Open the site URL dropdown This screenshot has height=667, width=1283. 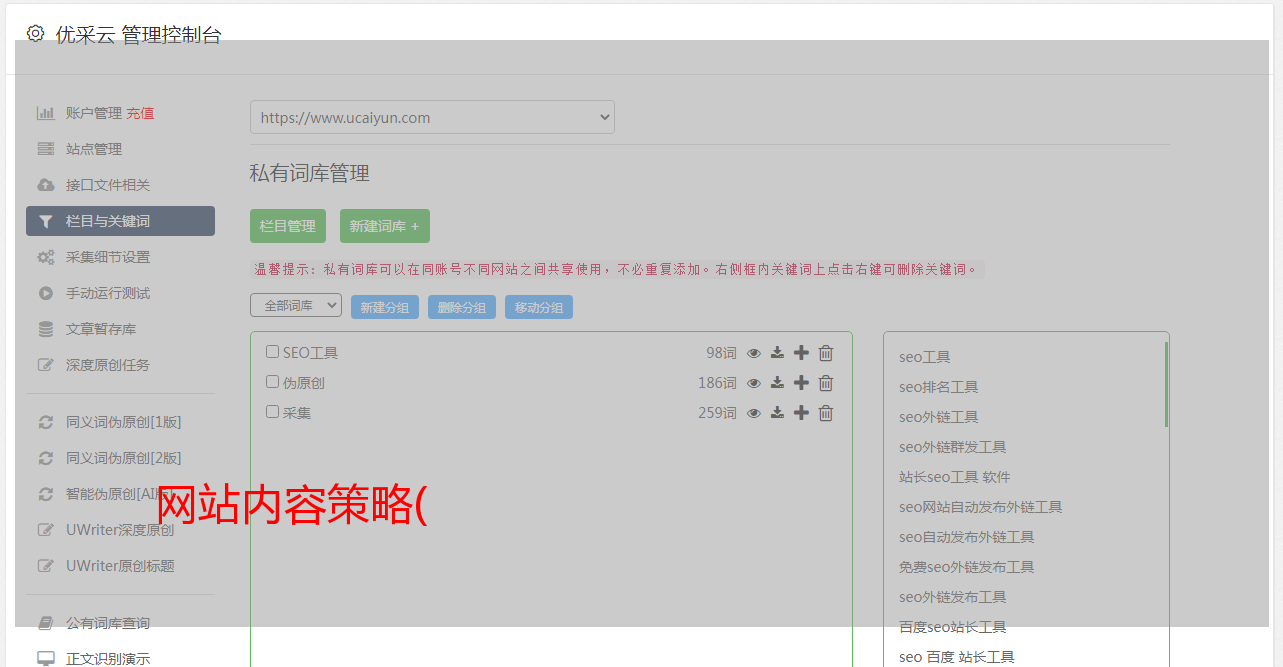(432, 117)
